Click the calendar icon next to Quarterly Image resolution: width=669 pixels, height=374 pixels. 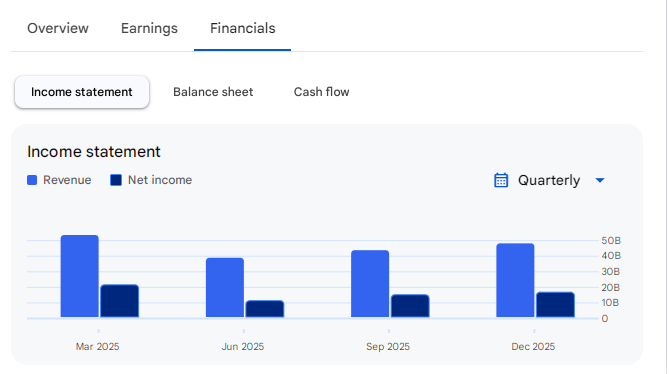click(501, 180)
